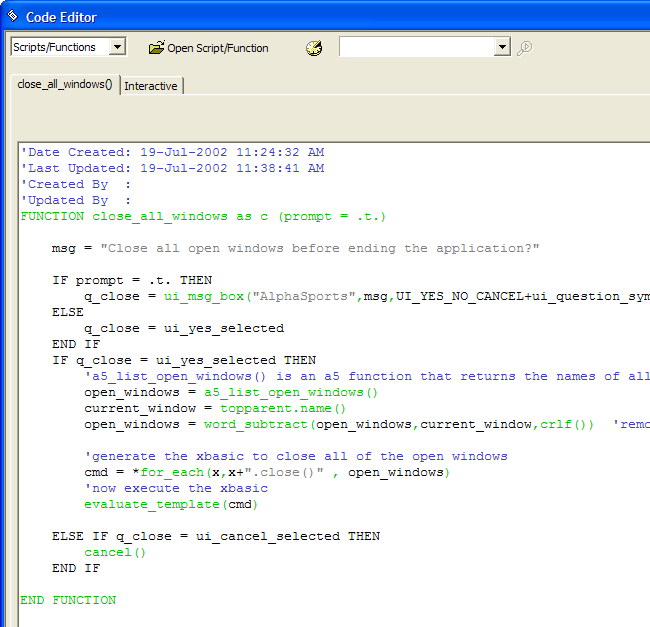Open the Scripts/Functions dropdown arrow

[x=118, y=47]
